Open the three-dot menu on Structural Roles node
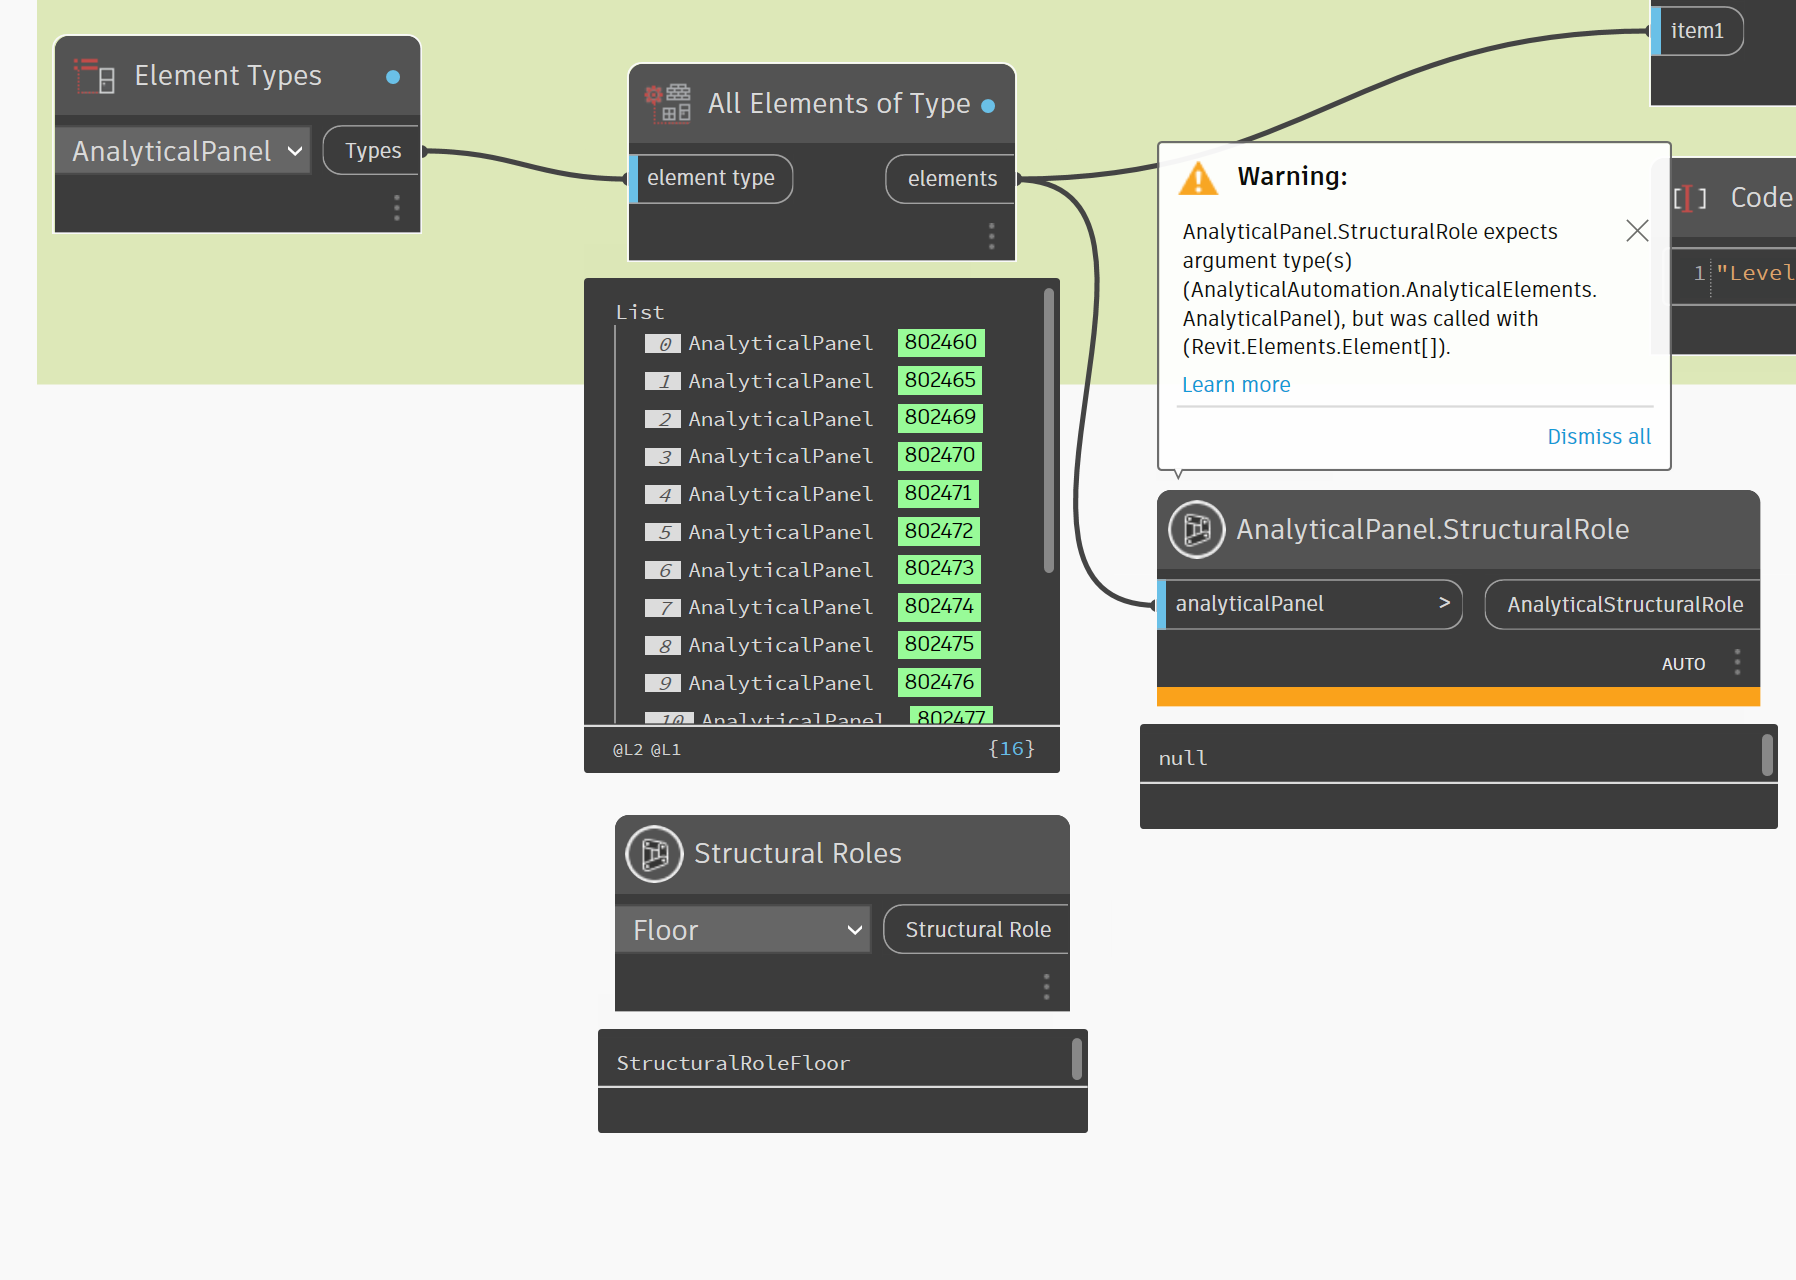 click(x=1045, y=987)
